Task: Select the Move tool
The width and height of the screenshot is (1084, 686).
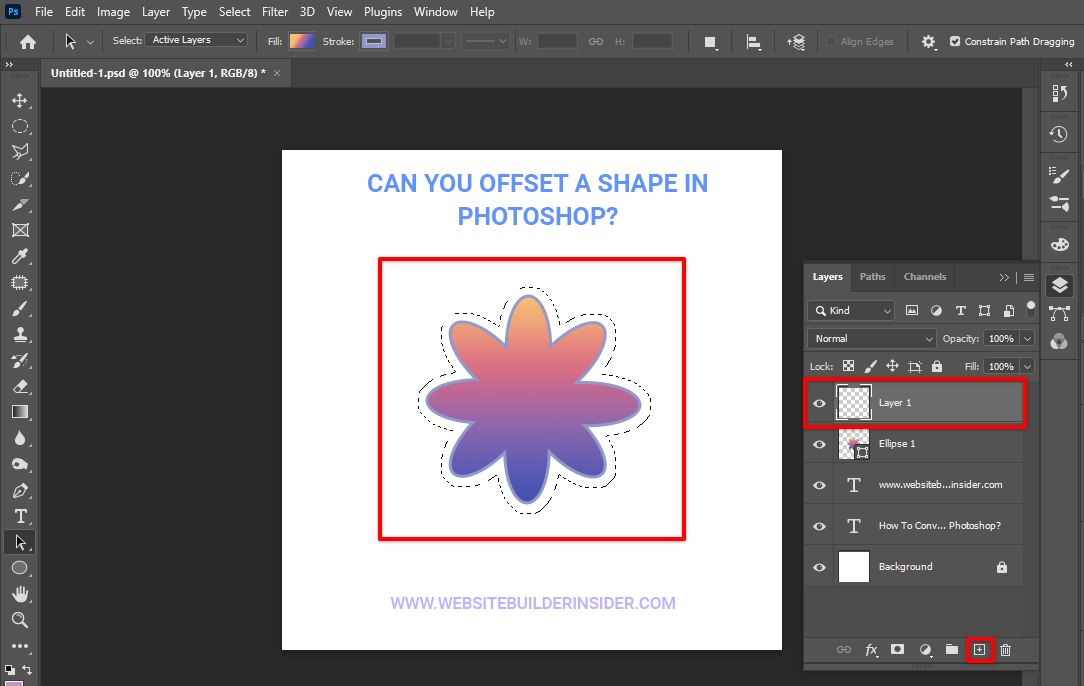Action: (19, 100)
